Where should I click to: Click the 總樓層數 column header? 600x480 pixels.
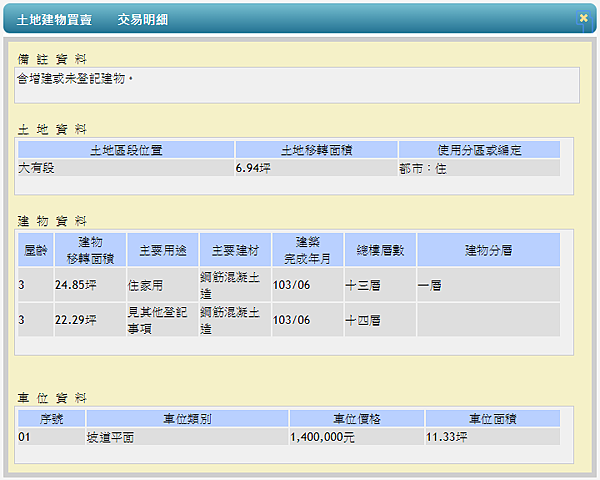(x=380, y=250)
